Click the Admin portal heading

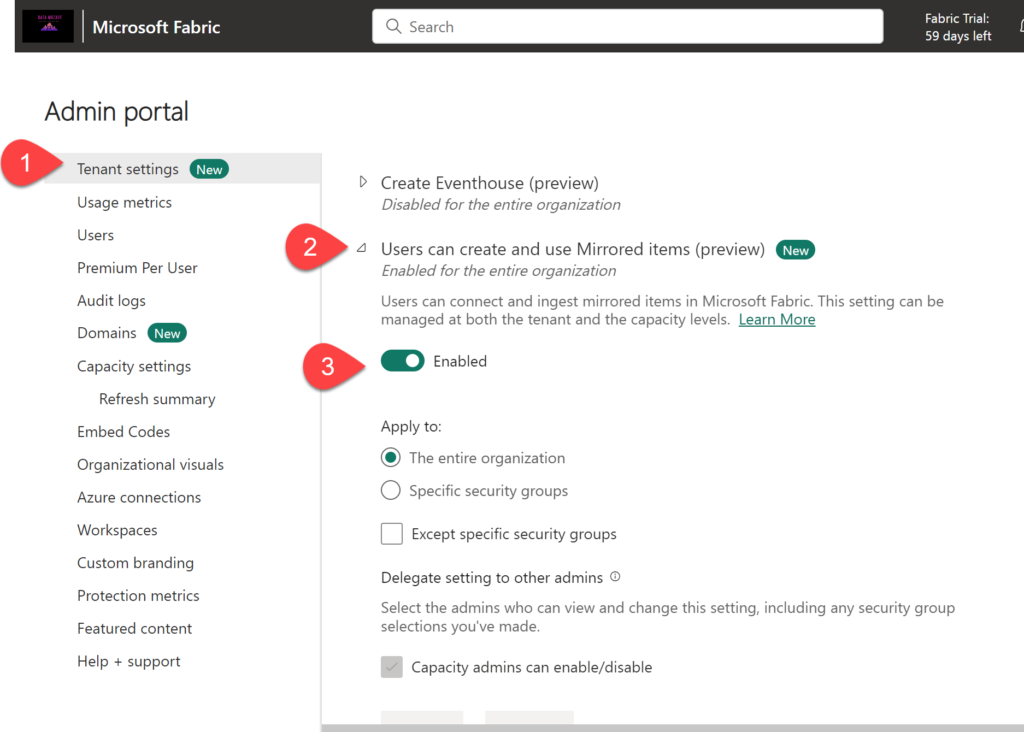(116, 112)
